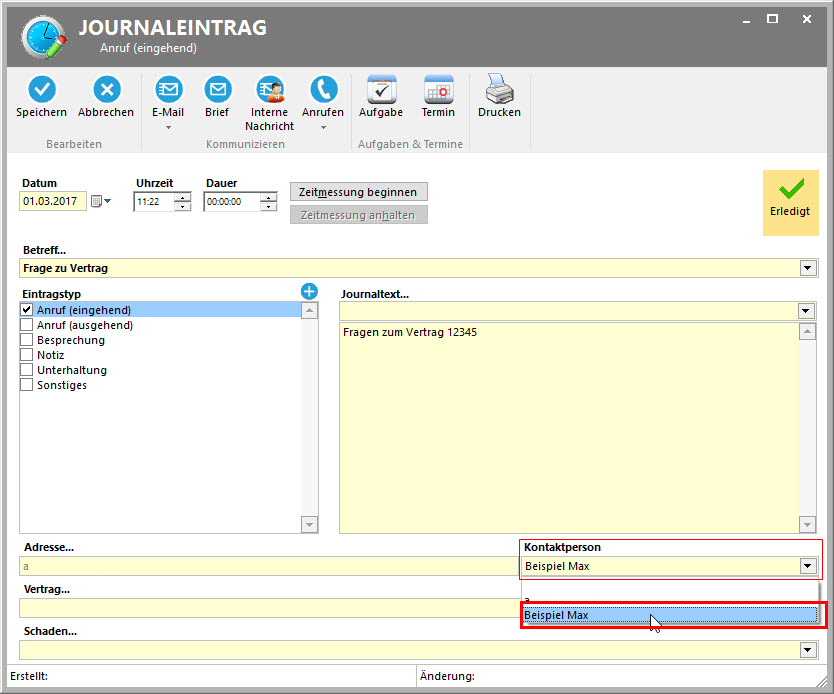Click the Brief letter icon
The image size is (834, 694).
[x=217, y=90]
